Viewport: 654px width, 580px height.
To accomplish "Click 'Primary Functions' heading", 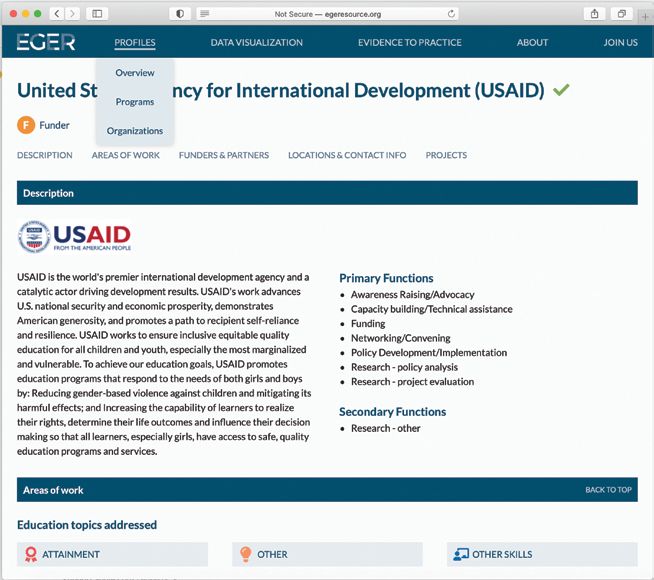I will click(x=386, y=278).
